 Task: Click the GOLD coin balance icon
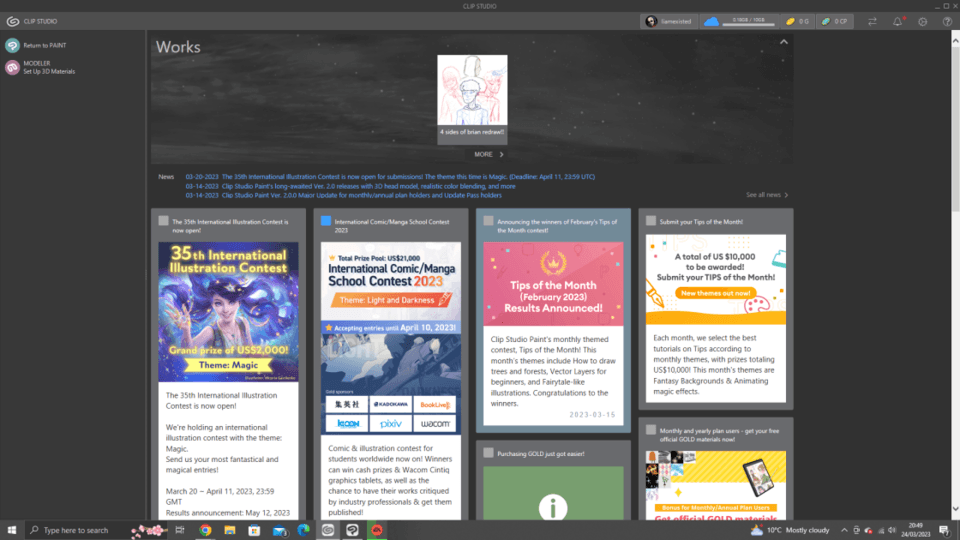(790, 21)
